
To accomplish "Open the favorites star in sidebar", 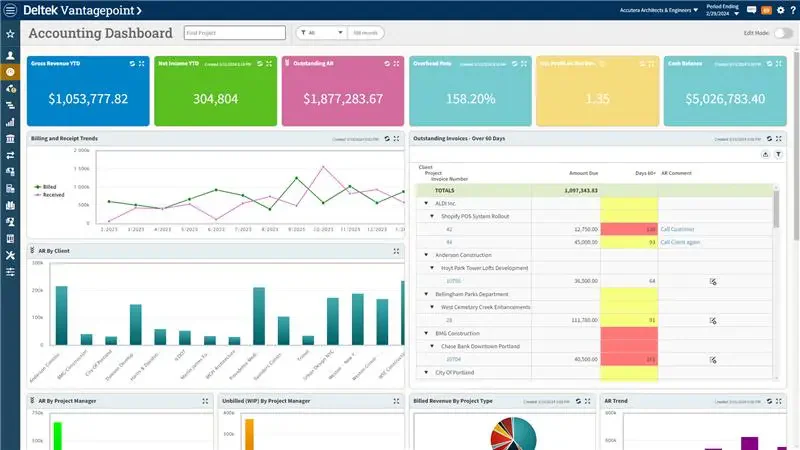I will (10, 34).
